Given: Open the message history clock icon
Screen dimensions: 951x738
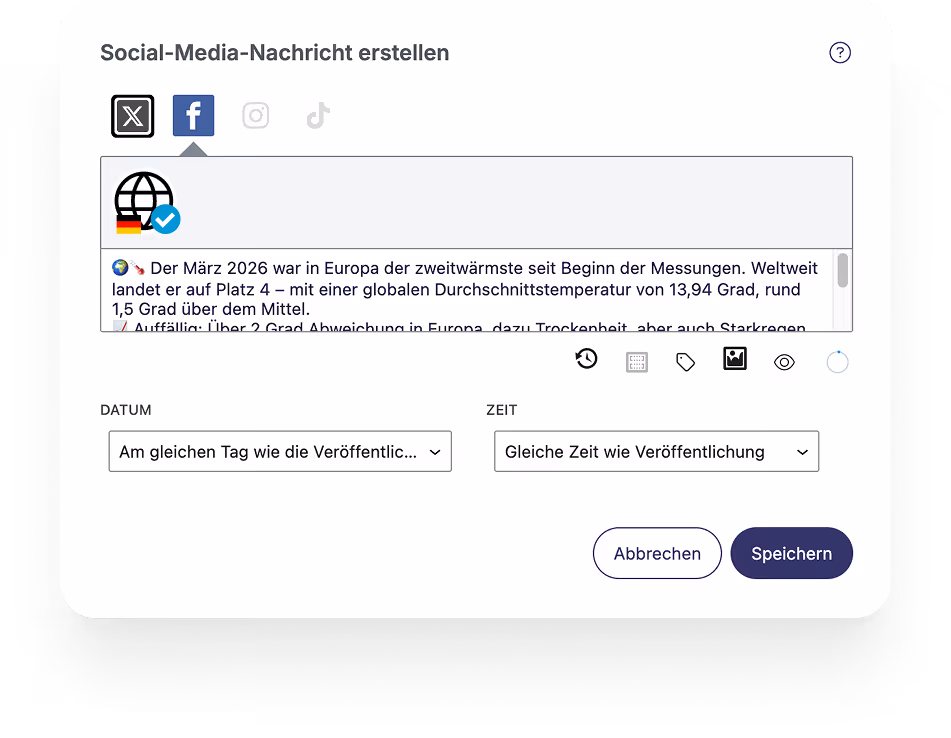Looking at the screenshot, I should [x=586, y=359].
